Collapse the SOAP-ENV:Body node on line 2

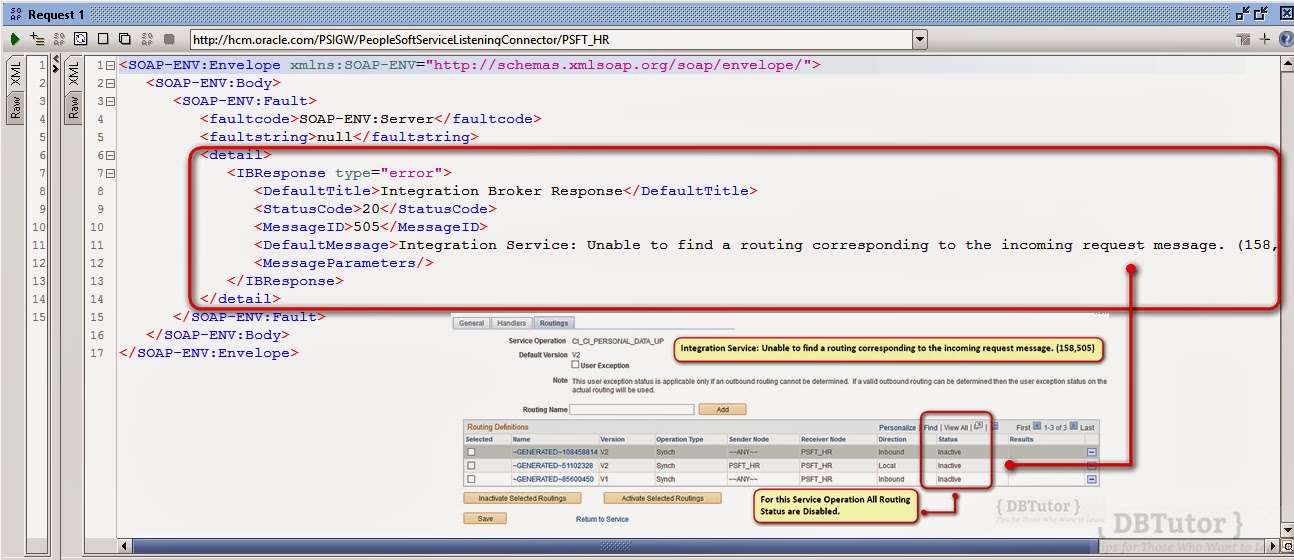coord(110,83)
